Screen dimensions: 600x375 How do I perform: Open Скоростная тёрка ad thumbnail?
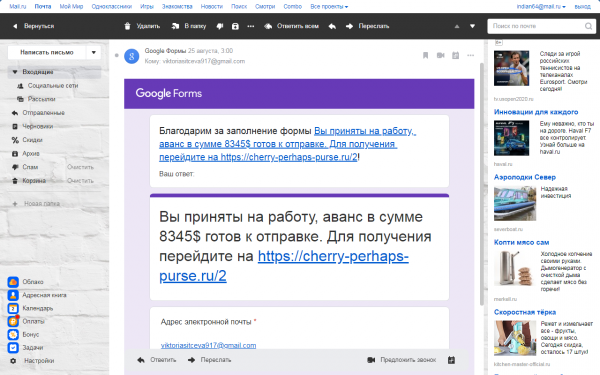[x=515, y=338]
